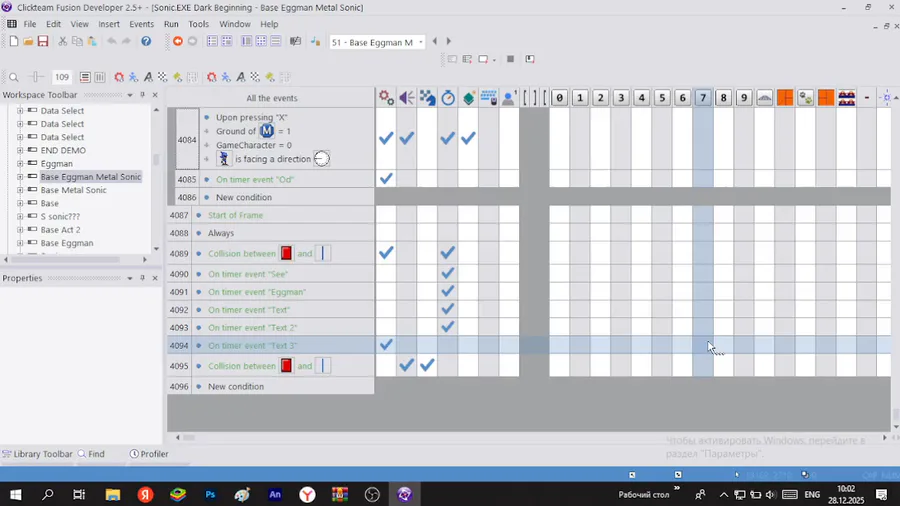The width and height of the screenshot is (900, 506).
Task: Expand the Base Metal Sonic tree node
Action: coord(20,190)
